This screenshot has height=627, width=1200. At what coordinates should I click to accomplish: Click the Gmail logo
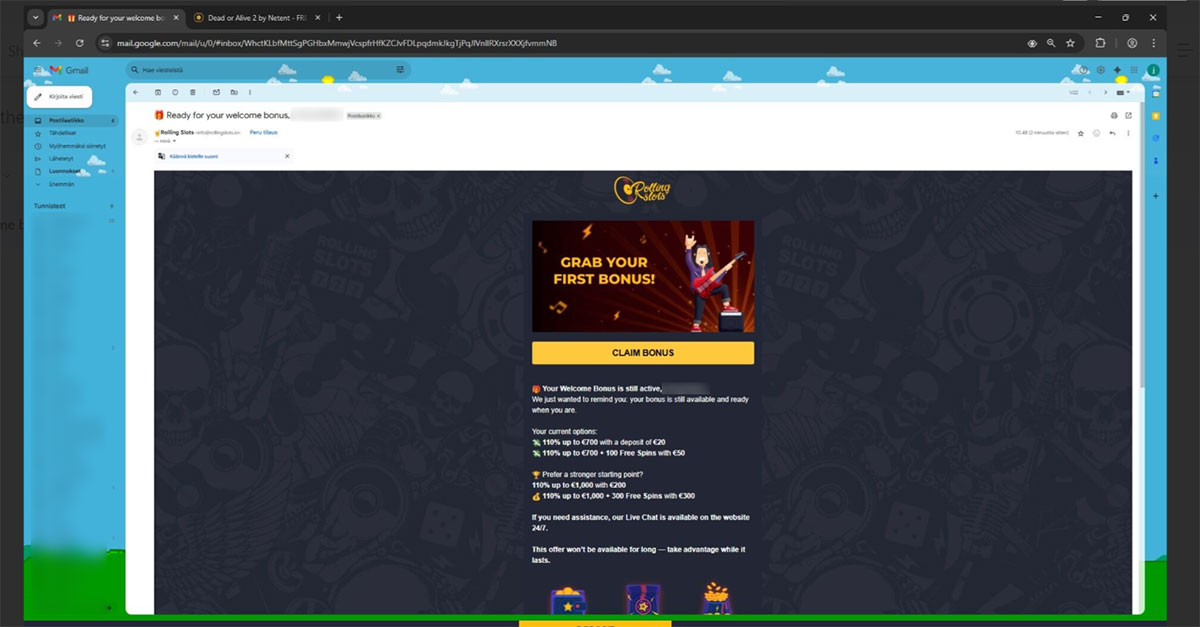pos(70,70)
